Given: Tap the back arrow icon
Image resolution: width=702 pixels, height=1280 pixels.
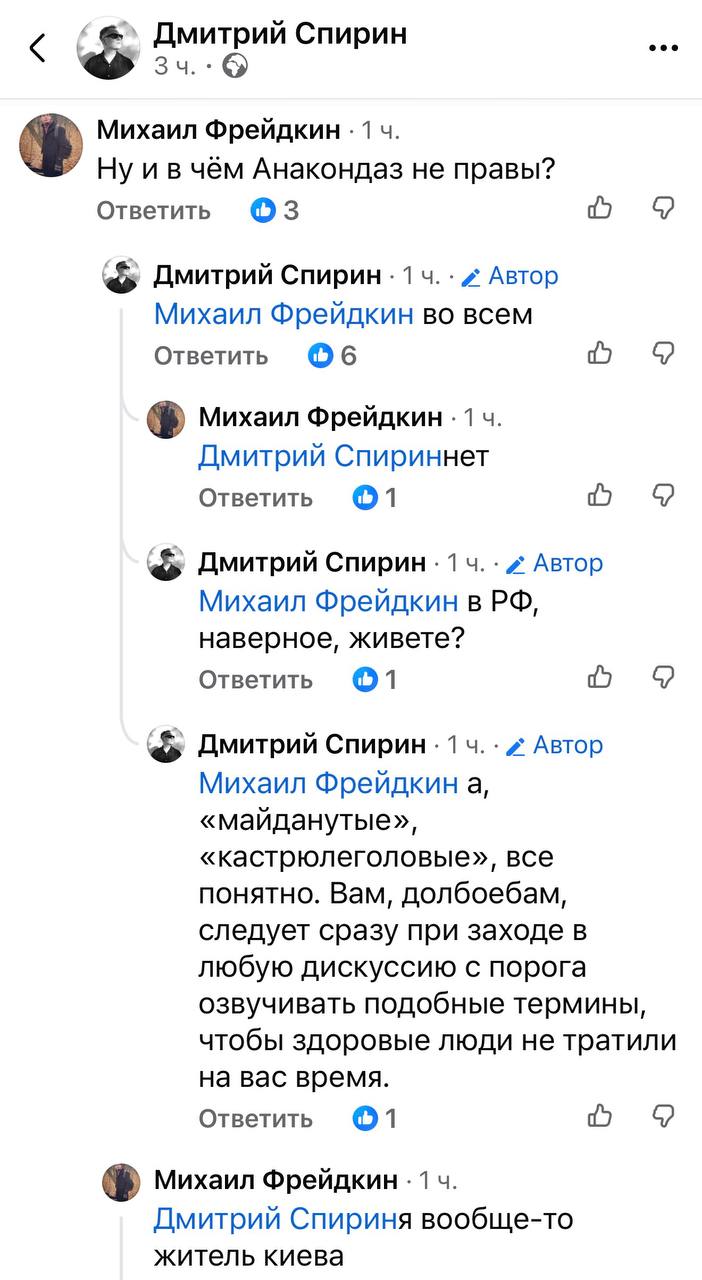Looking at the screenshot, I should click(38, 48).
